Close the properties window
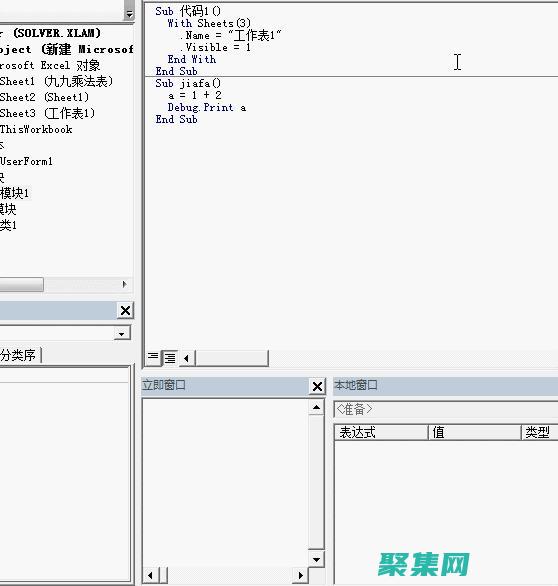The height and width of the screenshot is (586, 558). (x=125, y=310)
